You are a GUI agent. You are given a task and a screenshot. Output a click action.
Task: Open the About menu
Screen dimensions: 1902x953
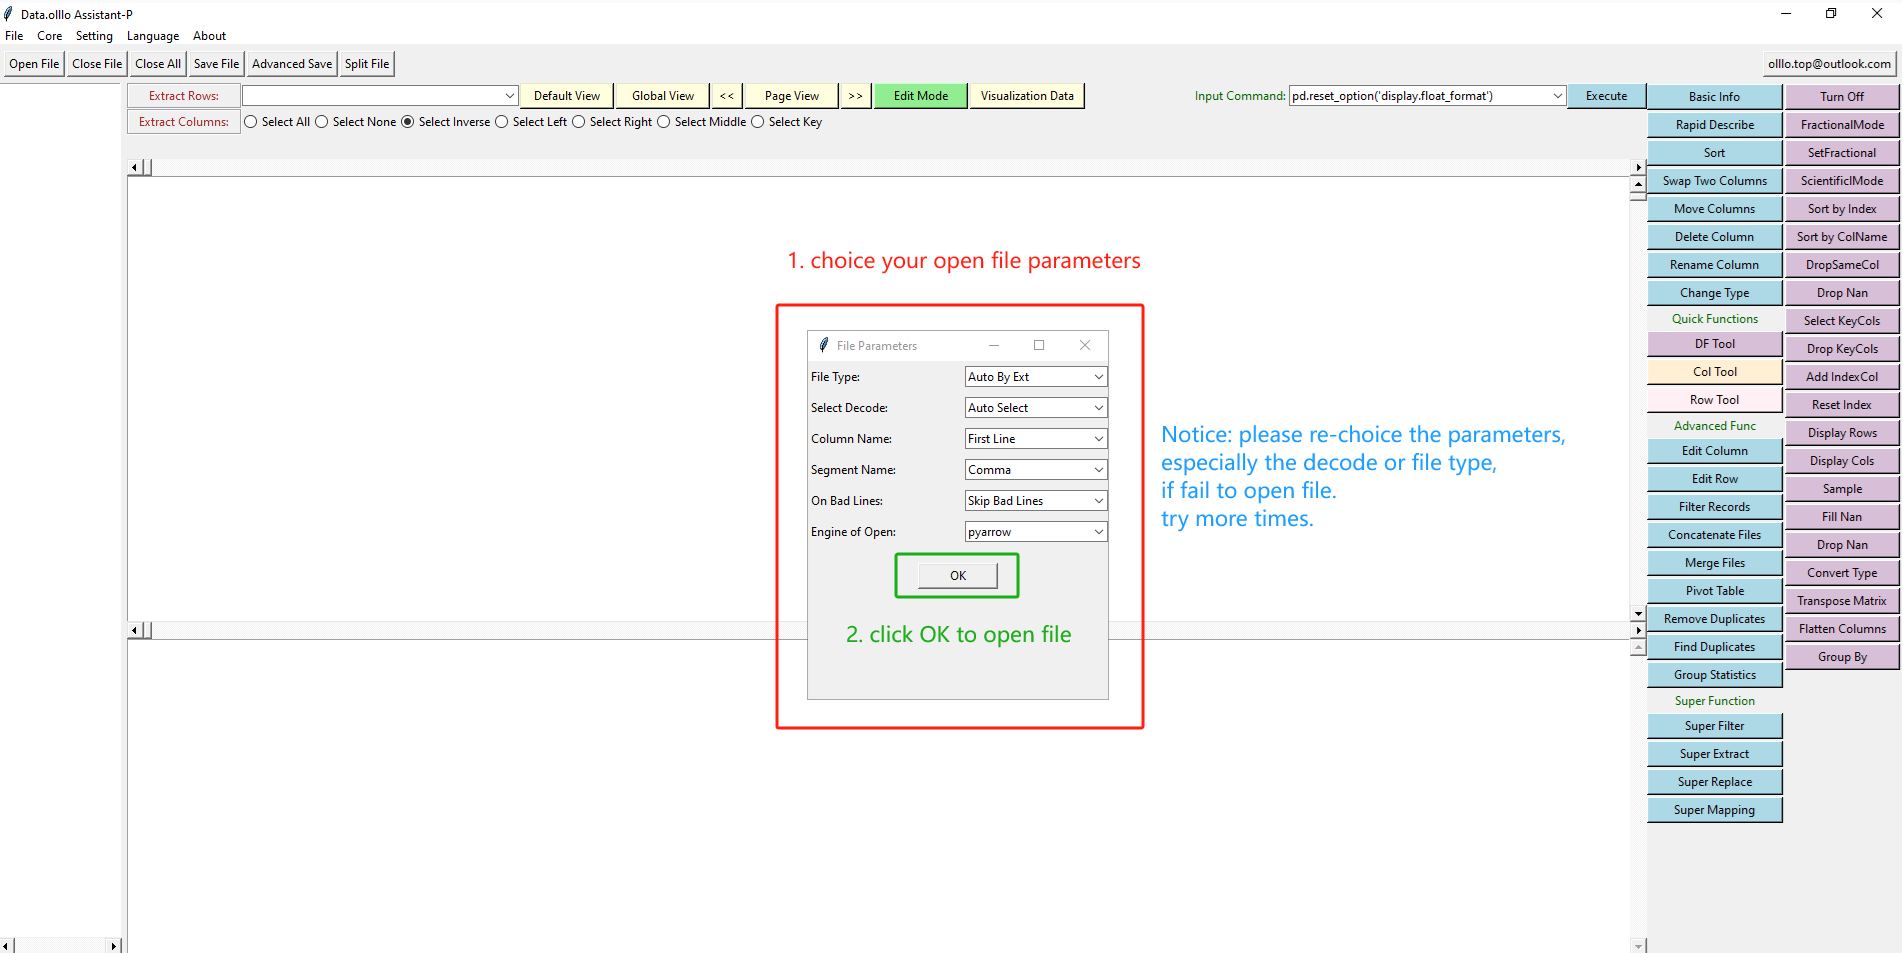pyautogui.click(x=210, y=36)
